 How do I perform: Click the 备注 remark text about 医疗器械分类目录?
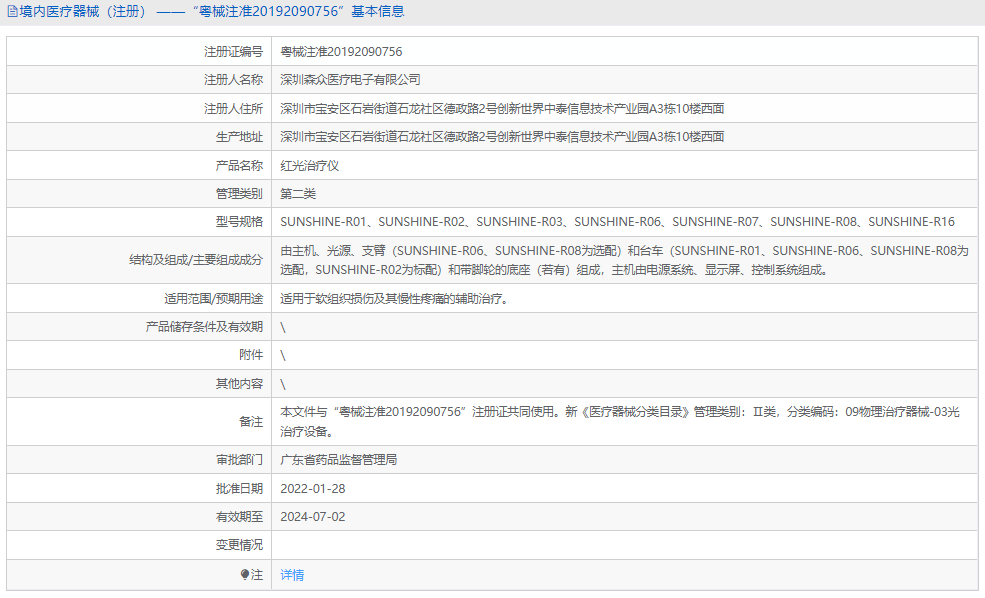coord(620,421)
